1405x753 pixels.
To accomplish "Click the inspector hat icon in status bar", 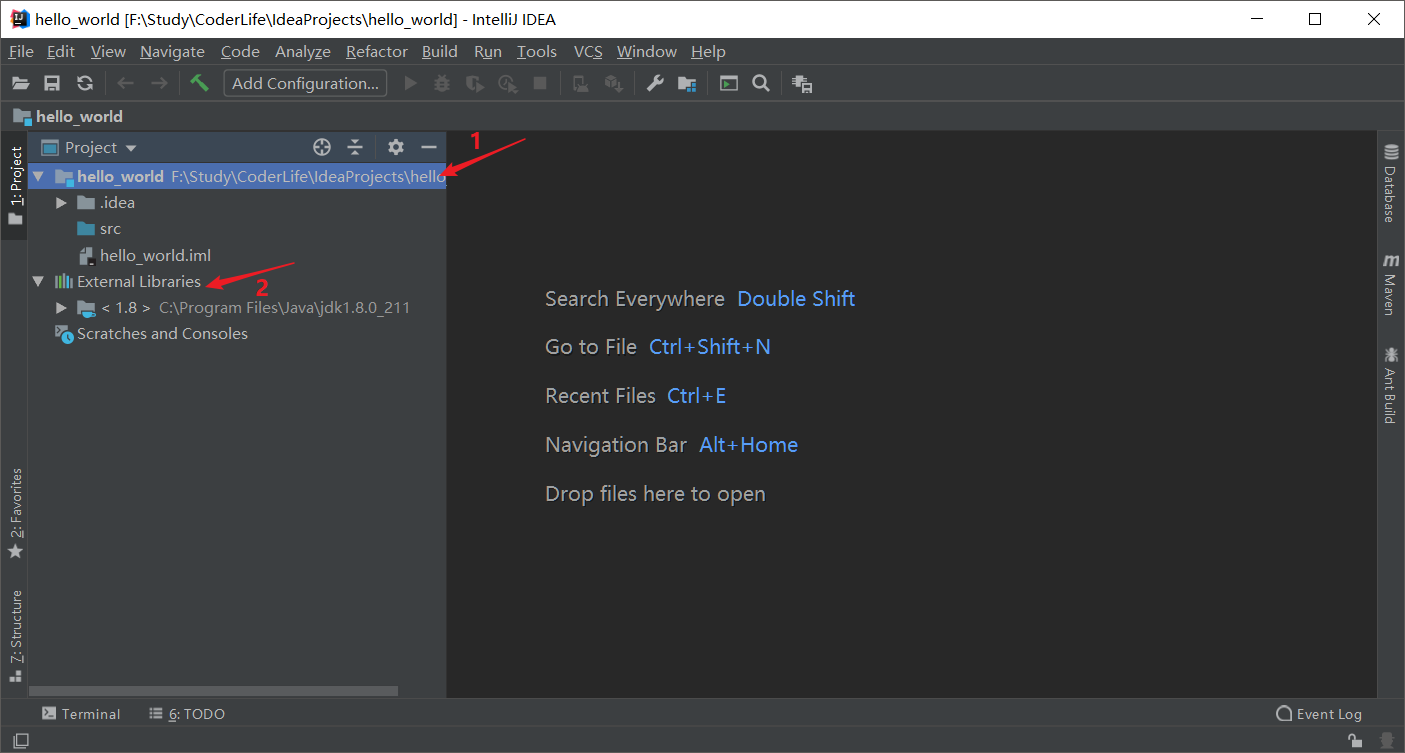I will [x=1387, y=741].
